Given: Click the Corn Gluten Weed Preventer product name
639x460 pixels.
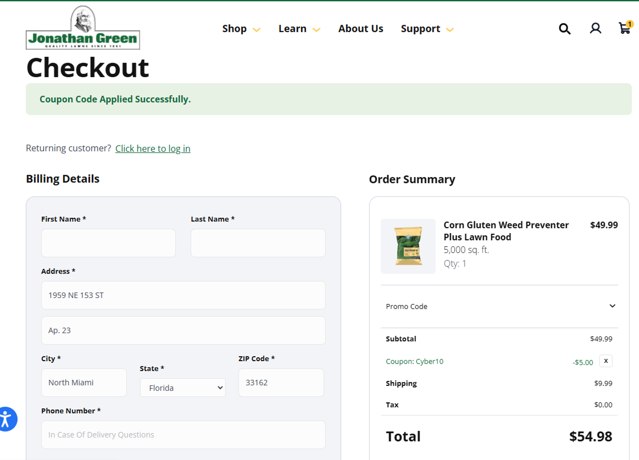Looking at the screenshot, I should coord(506,231).
